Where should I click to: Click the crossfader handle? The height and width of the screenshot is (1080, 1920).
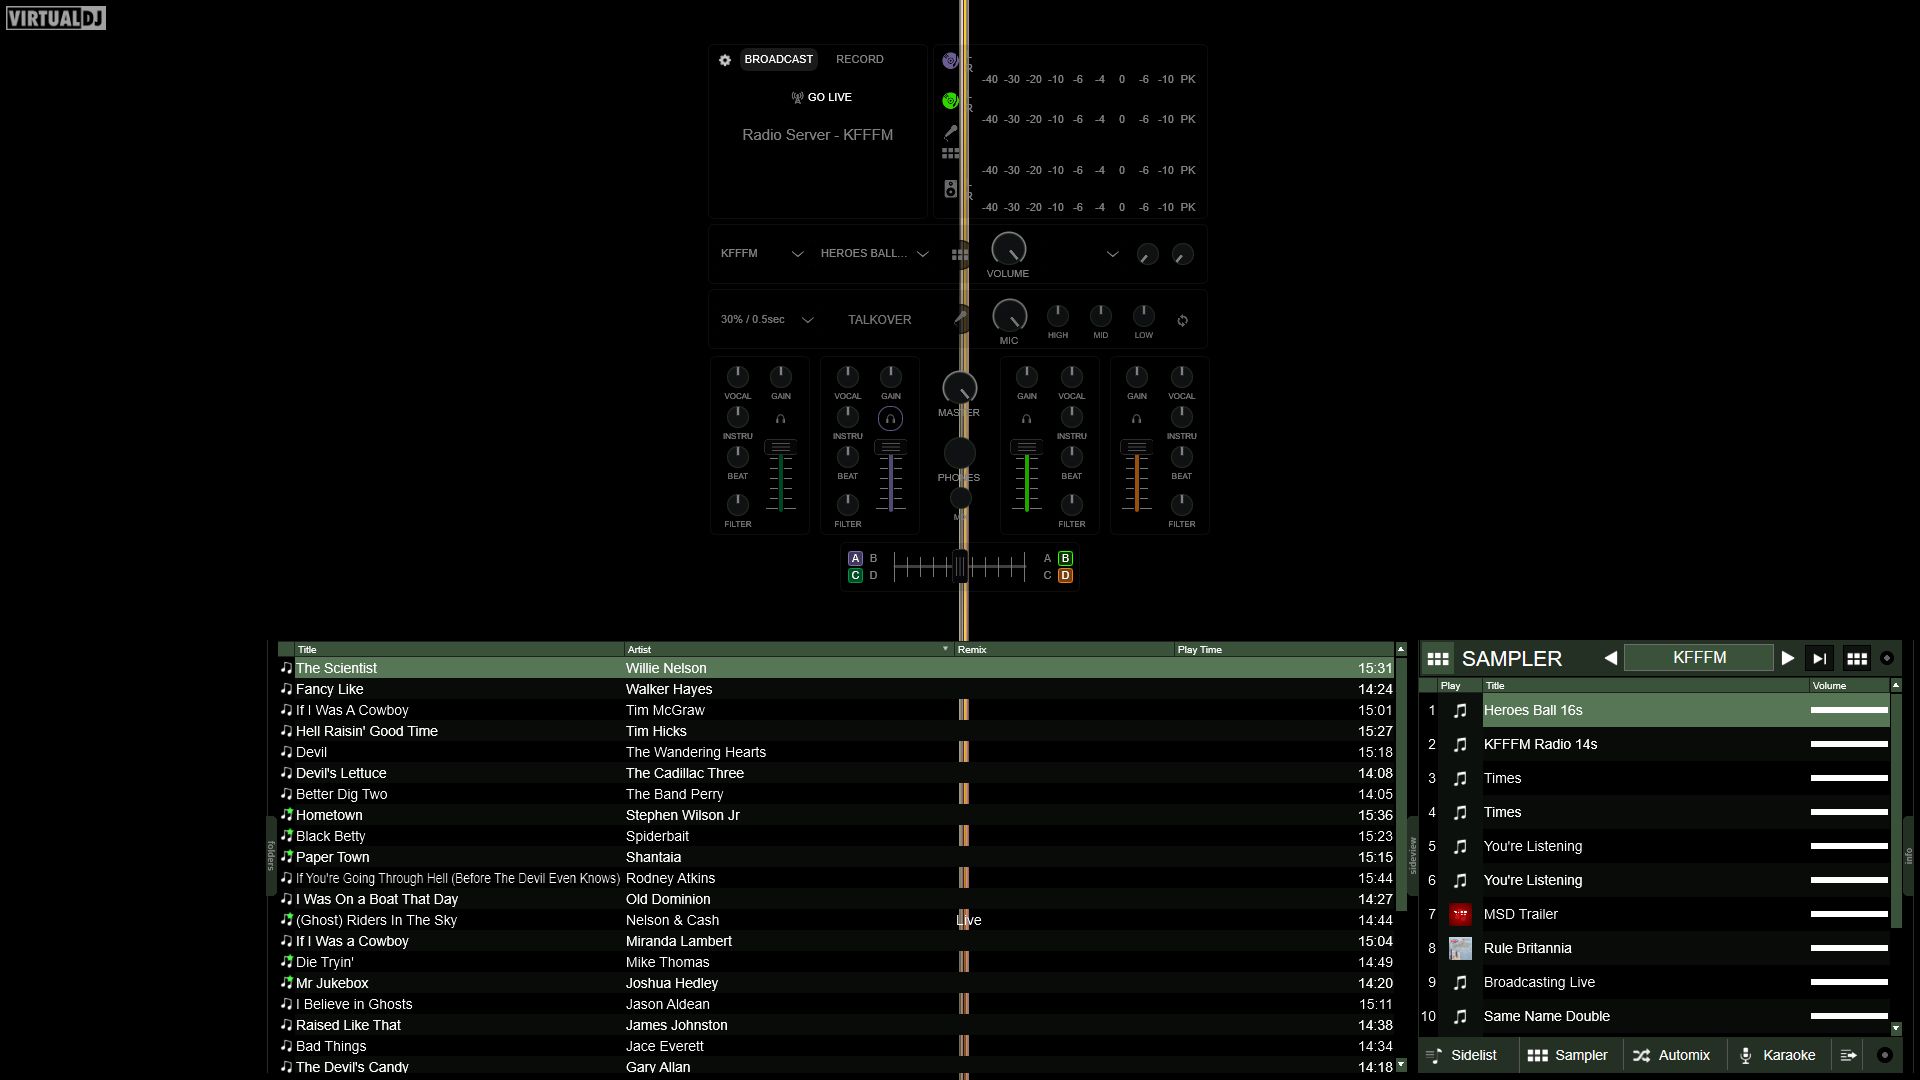tap(960, 568)
